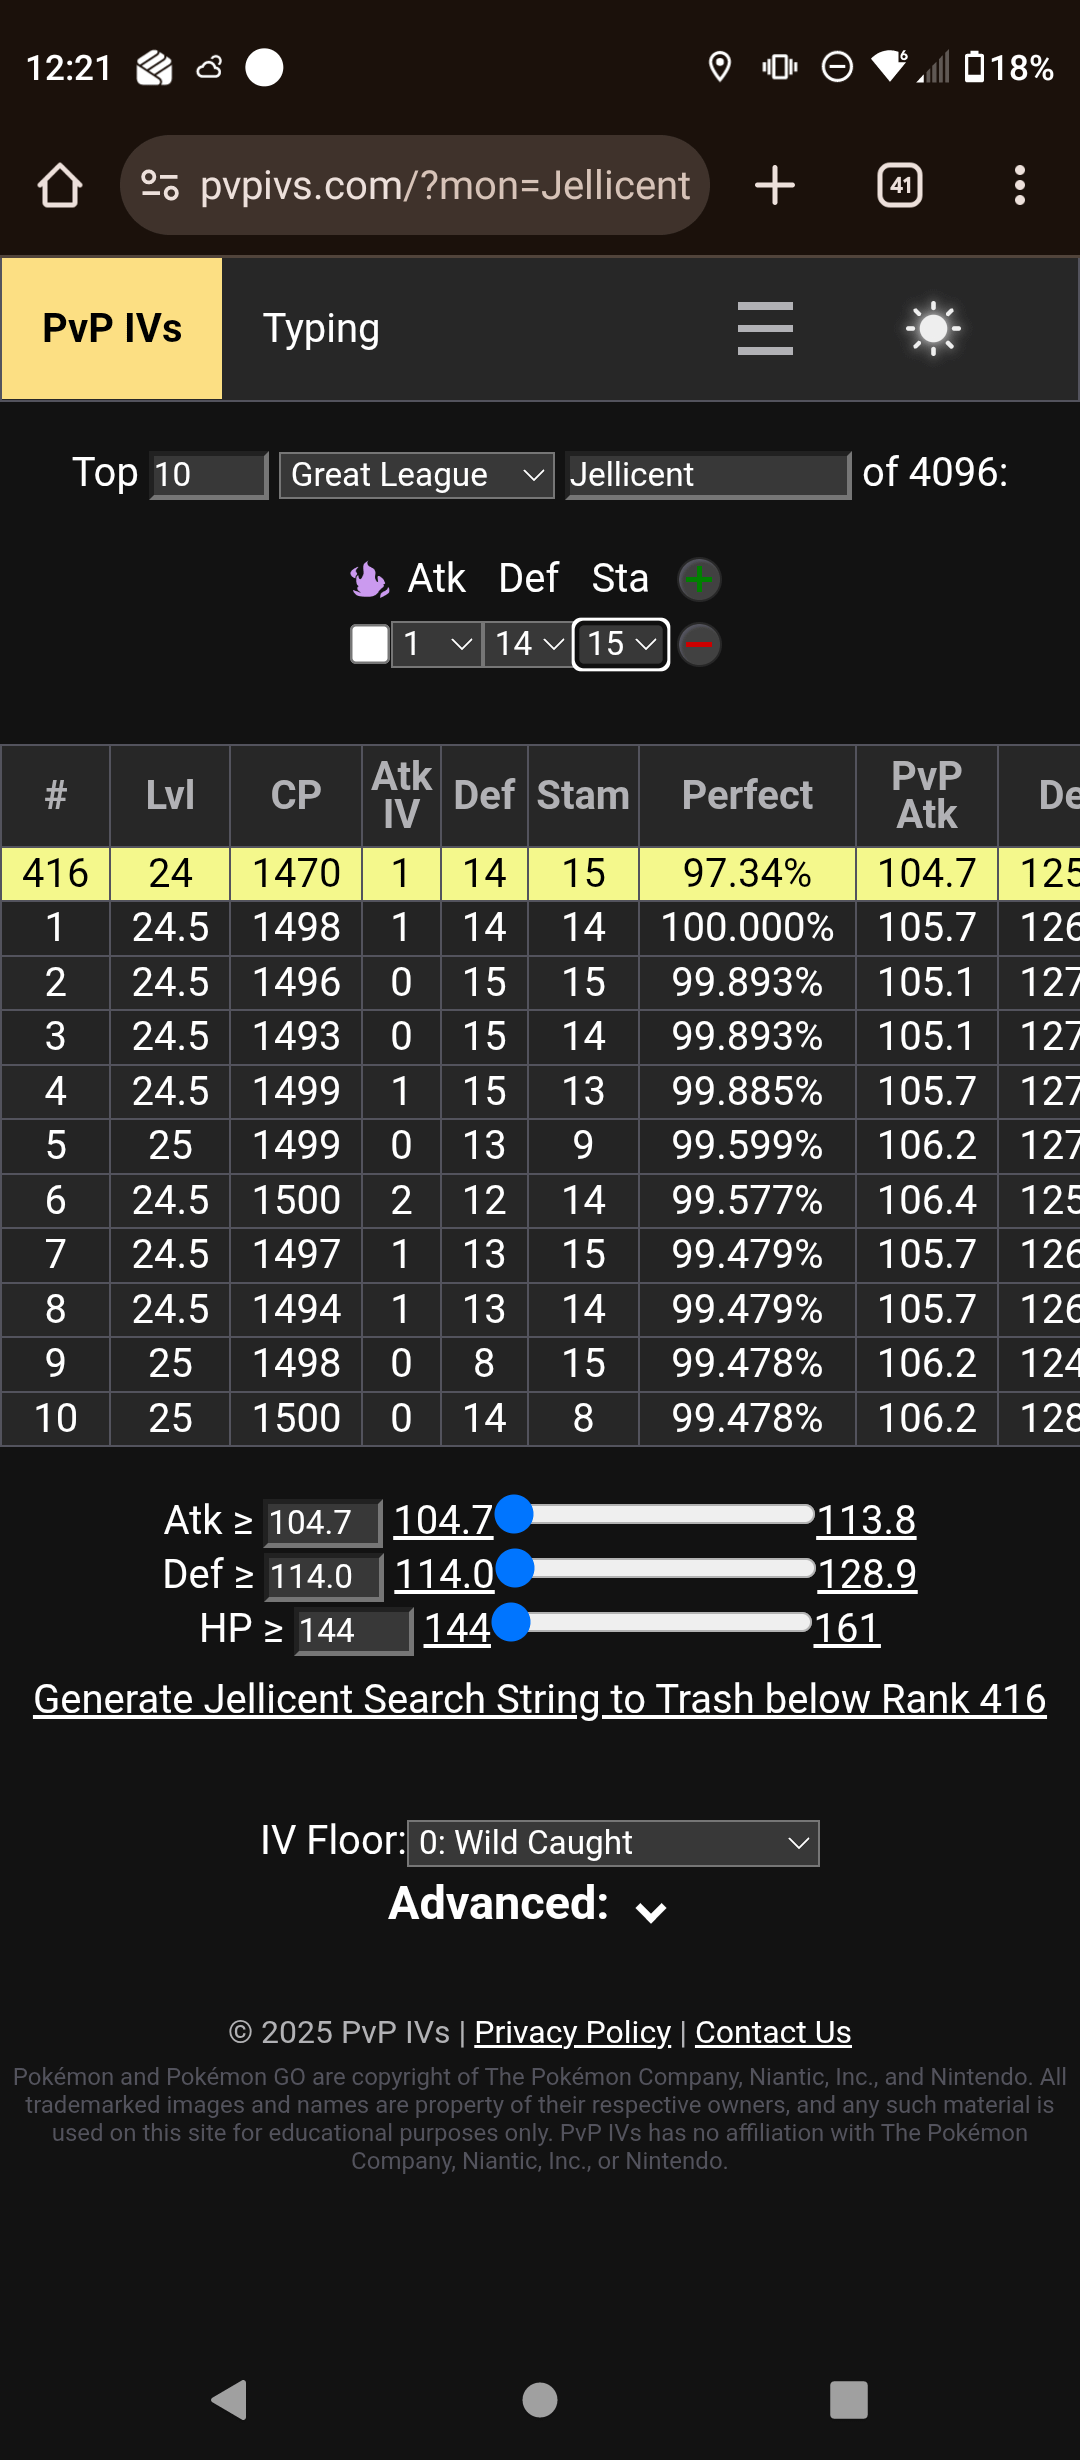Check the shadow checkbox beside Atk dropdown
Screen dimensions: 1080x2460
click(x=369, y=644)
